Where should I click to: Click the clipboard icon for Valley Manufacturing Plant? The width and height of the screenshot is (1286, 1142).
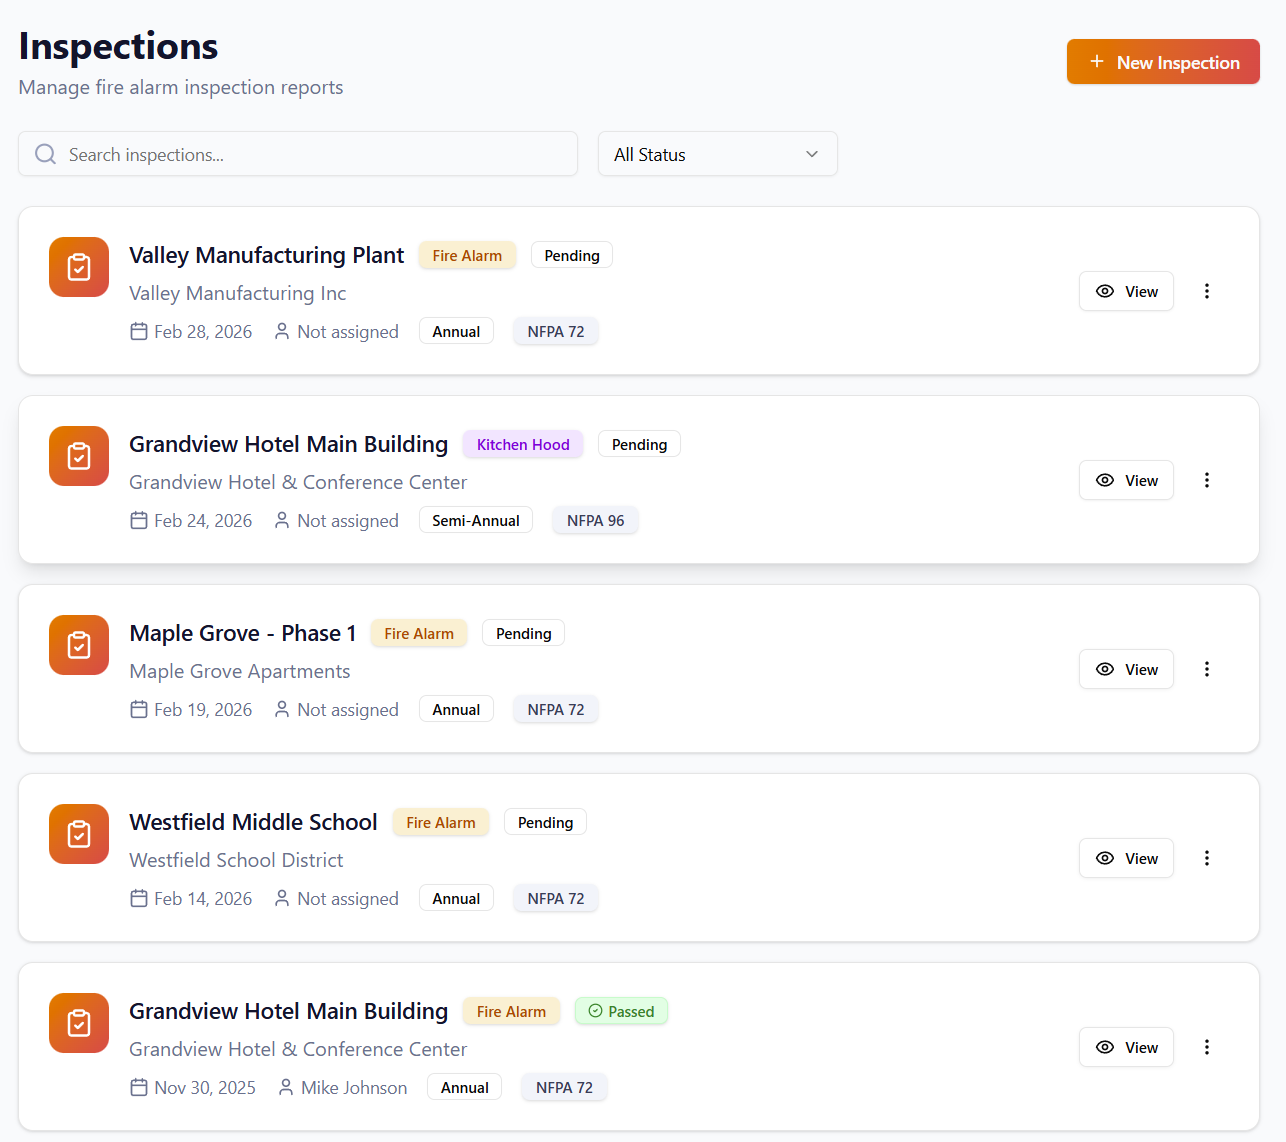(79, 267)
